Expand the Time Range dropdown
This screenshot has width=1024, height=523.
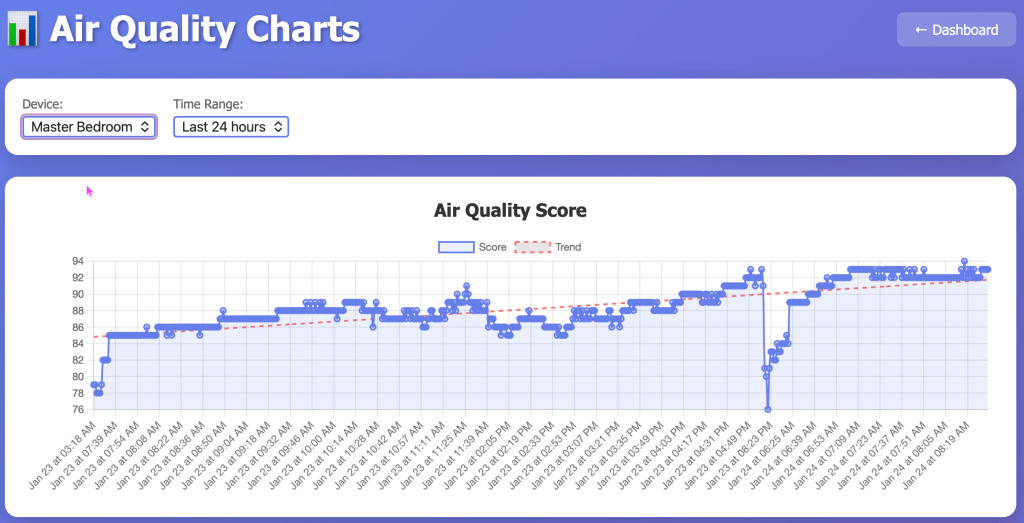point(231,127)
